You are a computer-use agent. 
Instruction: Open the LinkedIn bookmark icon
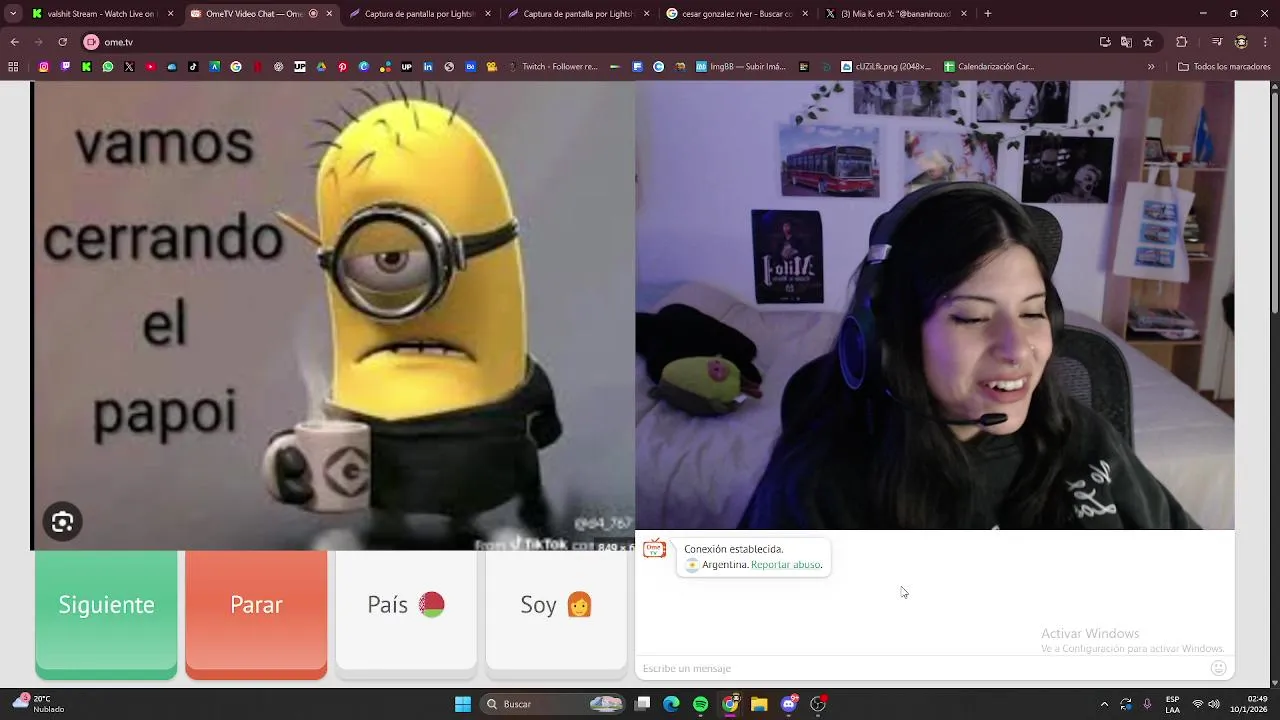[428, 67]
